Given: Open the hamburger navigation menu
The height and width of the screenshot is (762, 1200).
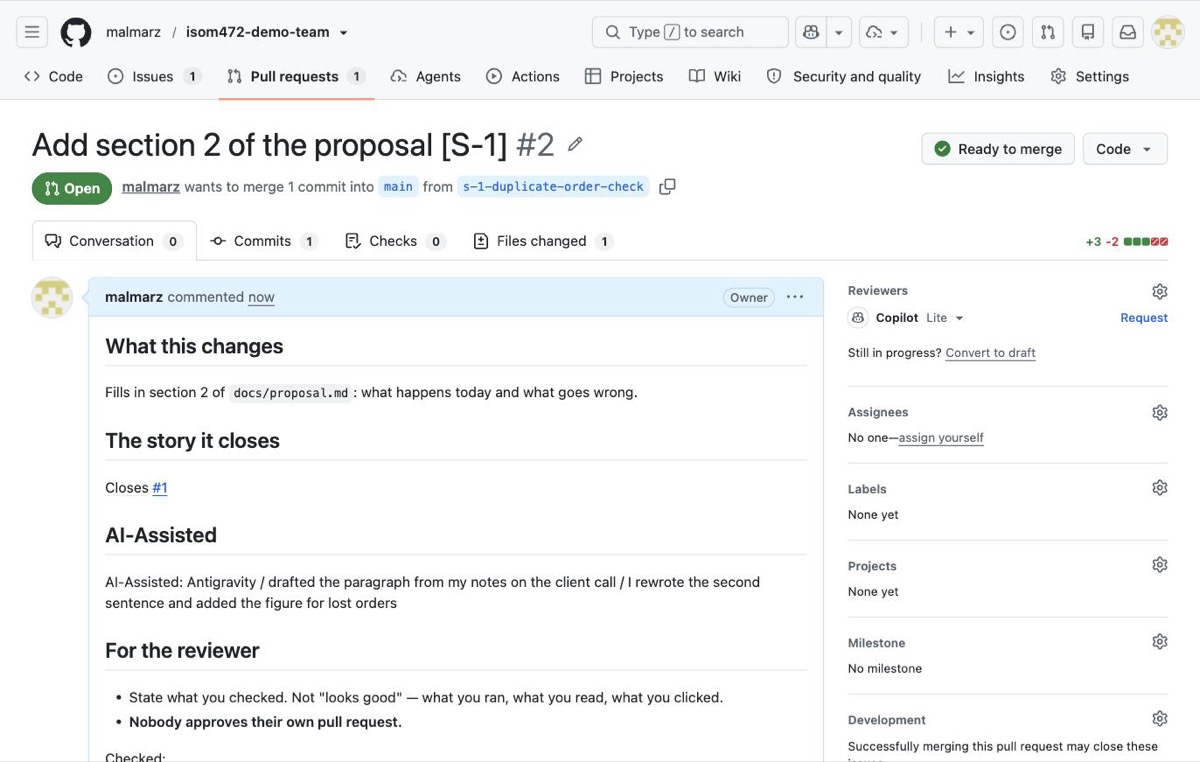Looking at the screenshot, I should tap(32, 32).
